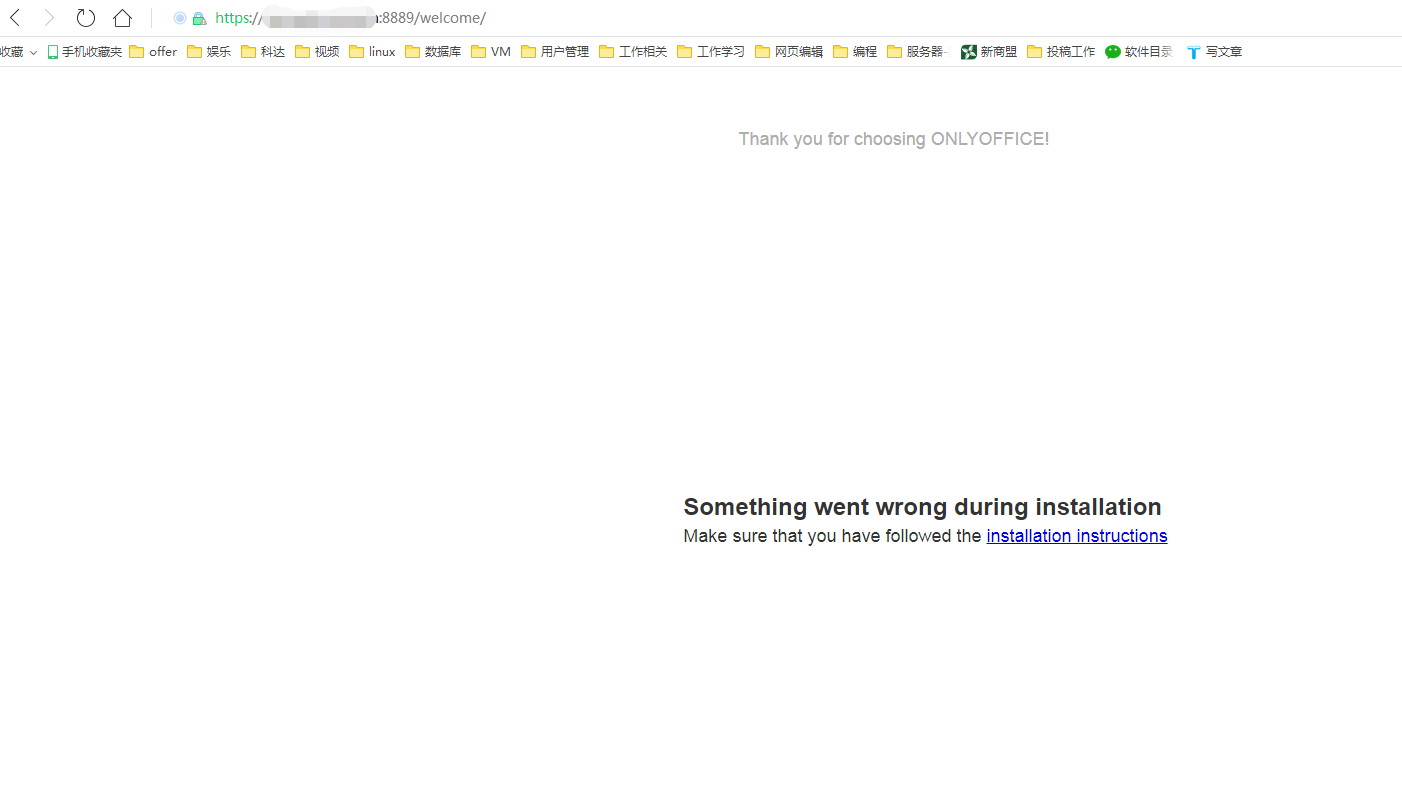Click the round blue icon before the padlock

pos(180,18)
